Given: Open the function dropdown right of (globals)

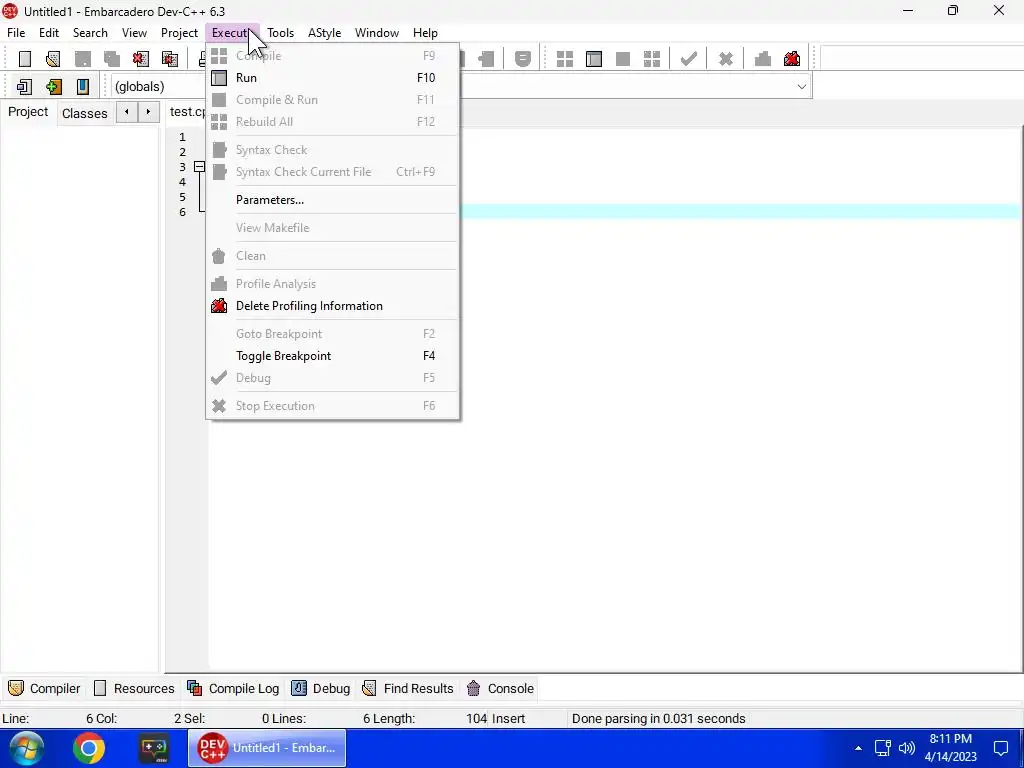Looking at the screenshot, I should click(x=801, y=86).
